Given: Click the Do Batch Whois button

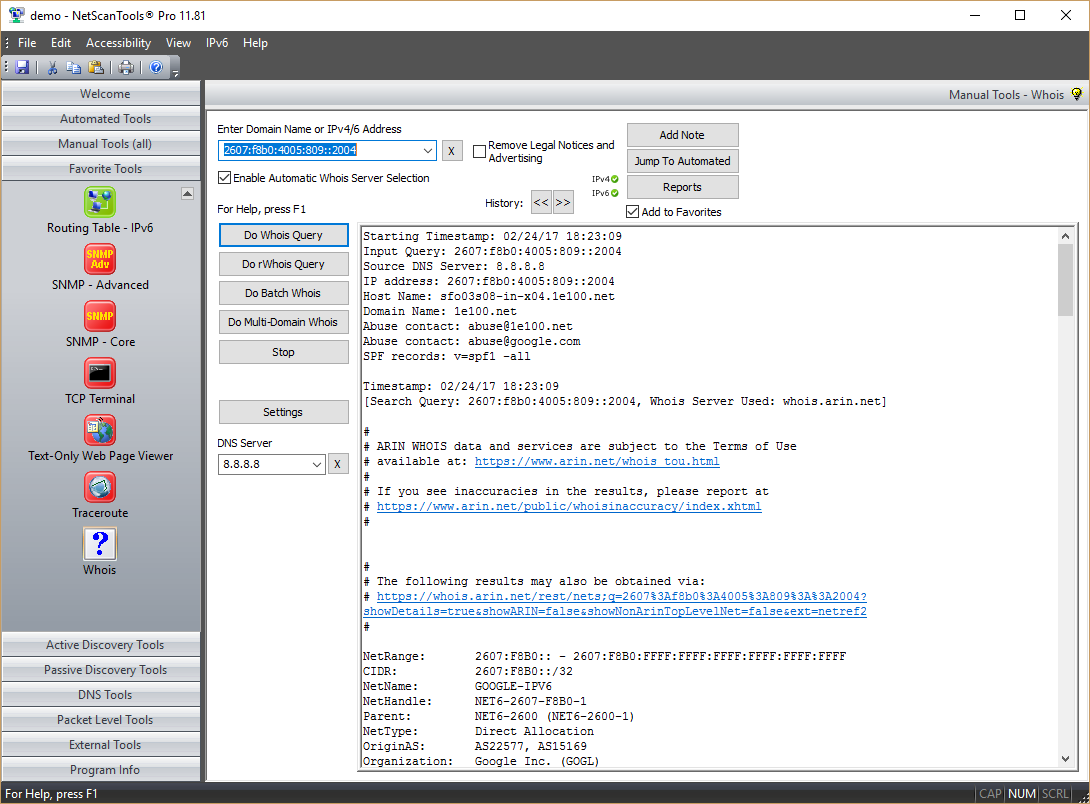Looking at the screenshot, I should [284, 293].
